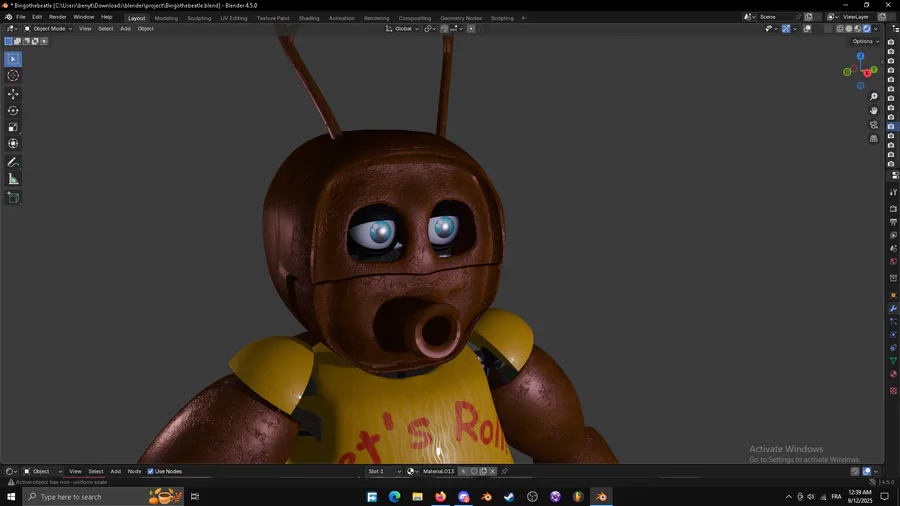This screenshot has width=900, height=506.
Task: Open Global transform orientation dropdown
Action: (403, 29)
